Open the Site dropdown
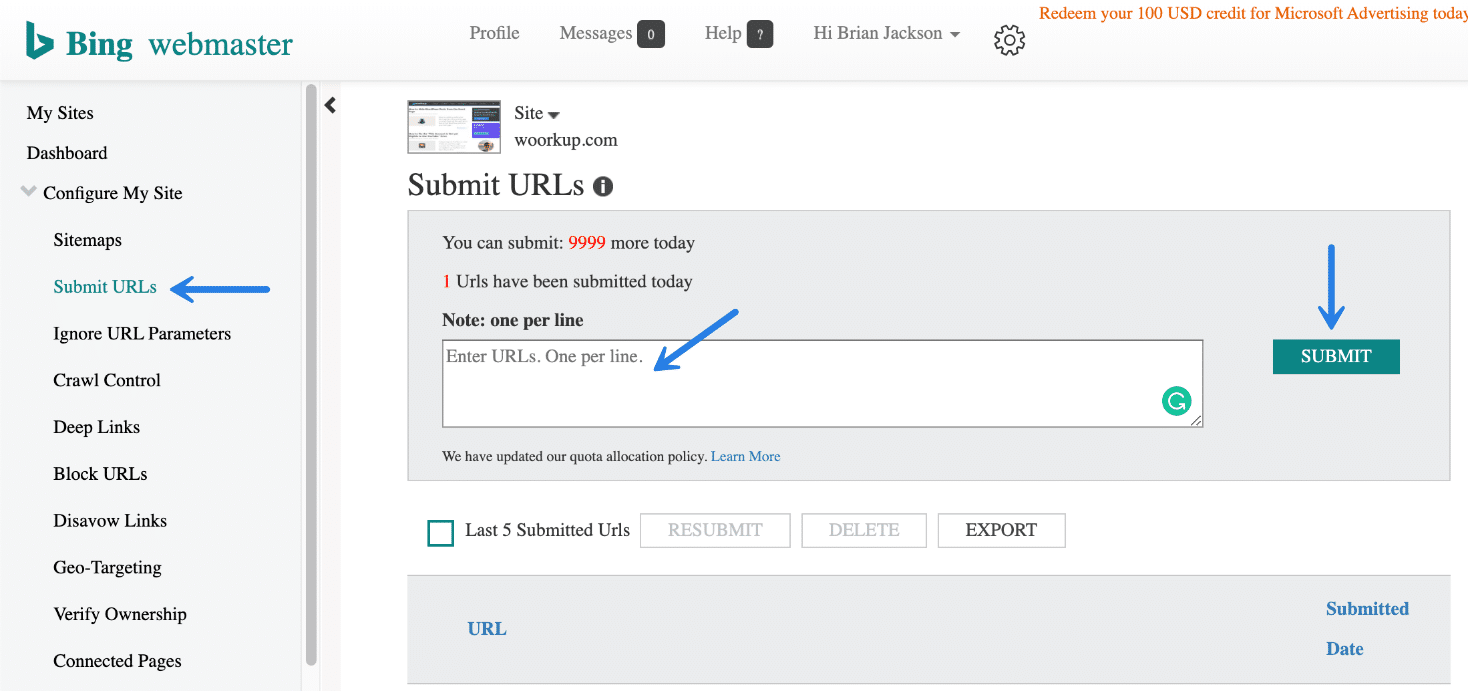Image resolution: width=1468 pixels, height=691 pixels. coord(537,113)
